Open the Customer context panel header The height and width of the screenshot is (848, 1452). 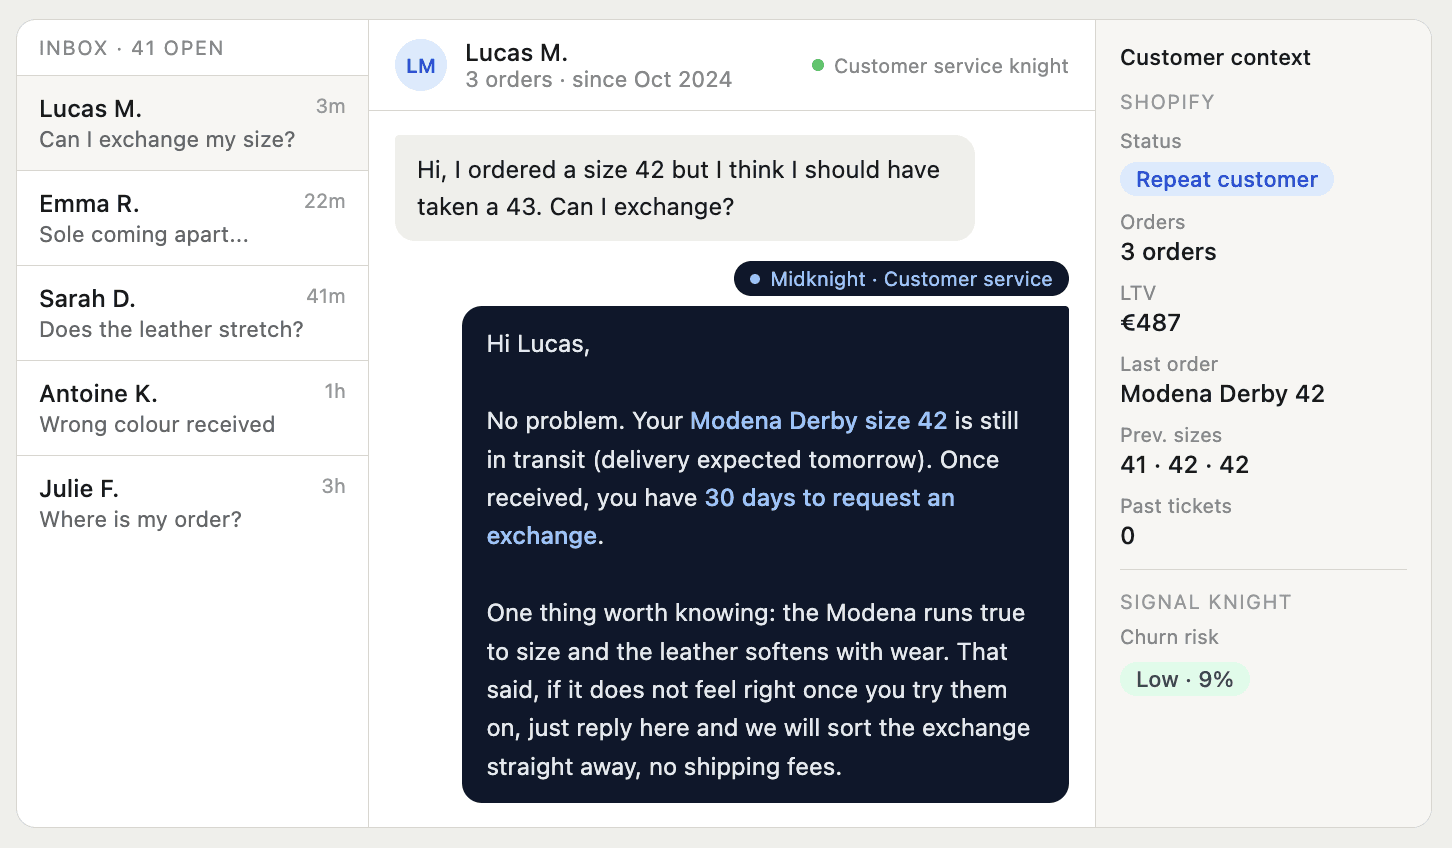tap(1215, 58)
